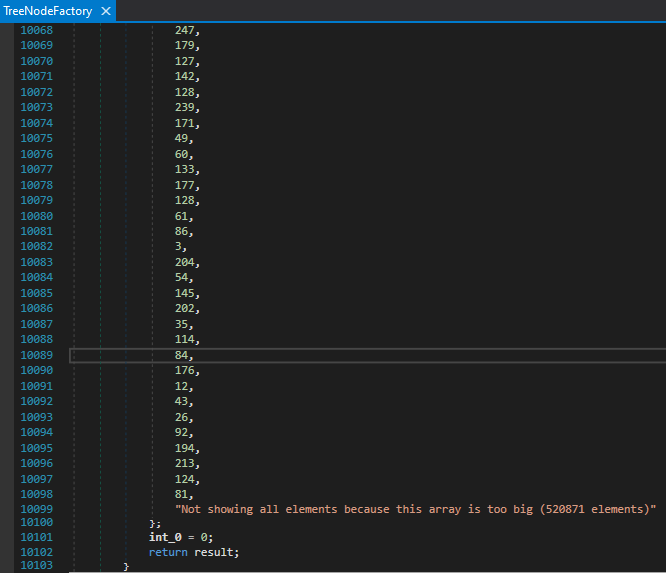Click line number 10103
The height and width of the screenshot is (573, 666).
coord(37,565)
